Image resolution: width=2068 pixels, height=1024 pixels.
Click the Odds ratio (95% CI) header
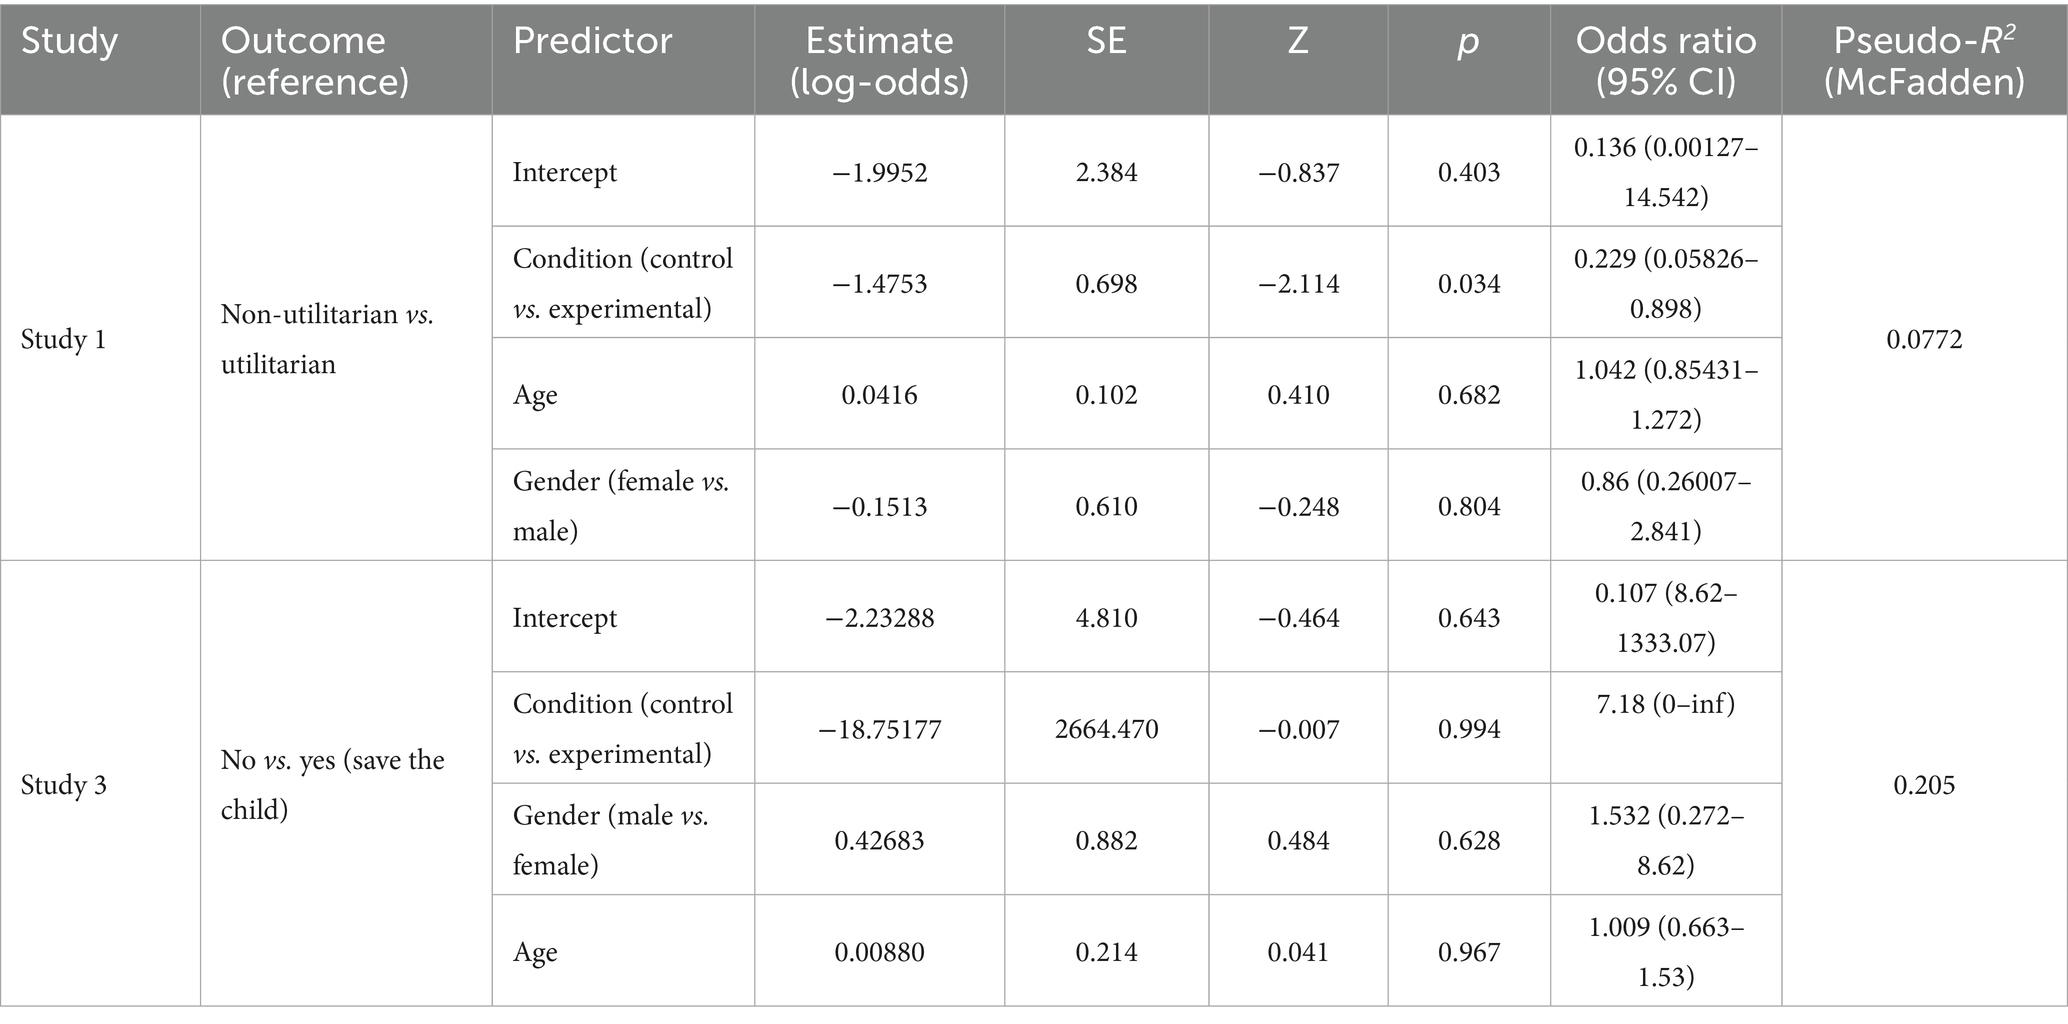[1665, 60]
